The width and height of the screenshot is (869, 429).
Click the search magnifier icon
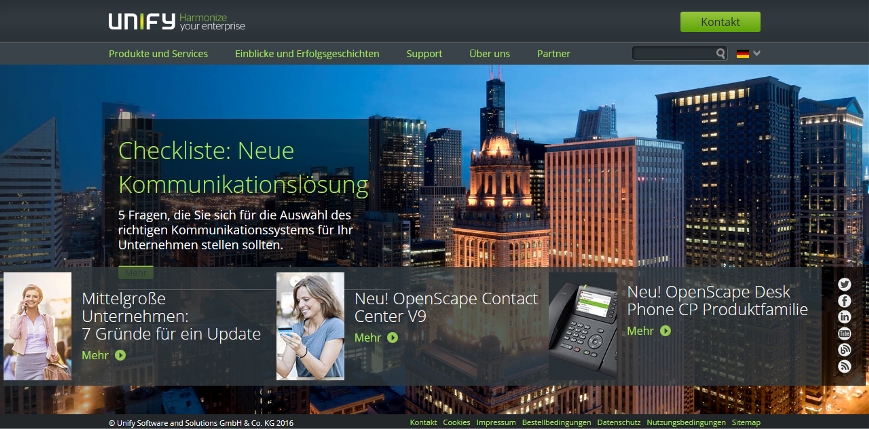point(720,54)
